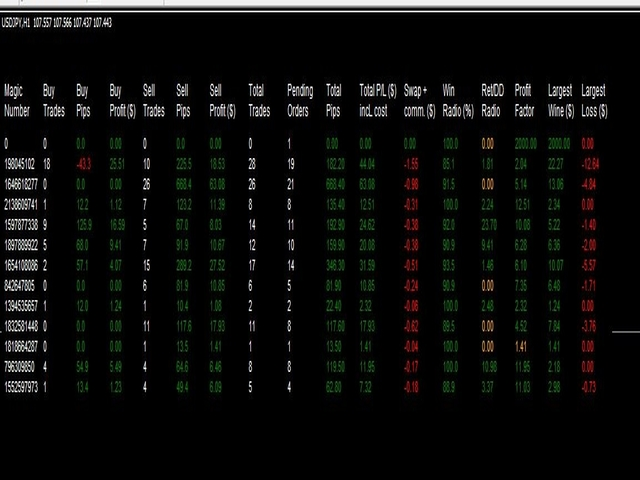Click the Total Pips column header
The width and height of the screenshot is (640, 480).
pyautogui.click(x=333, y=100)
